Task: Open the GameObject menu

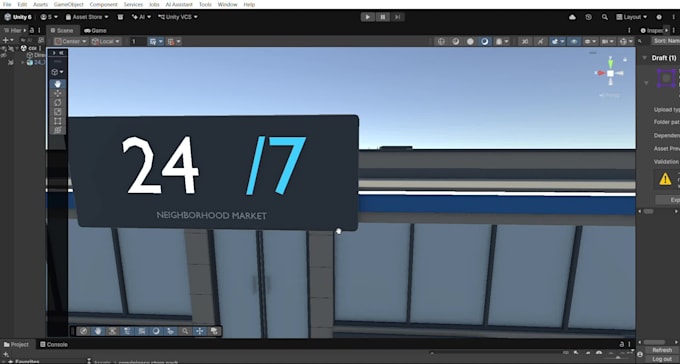Action: 69,4
